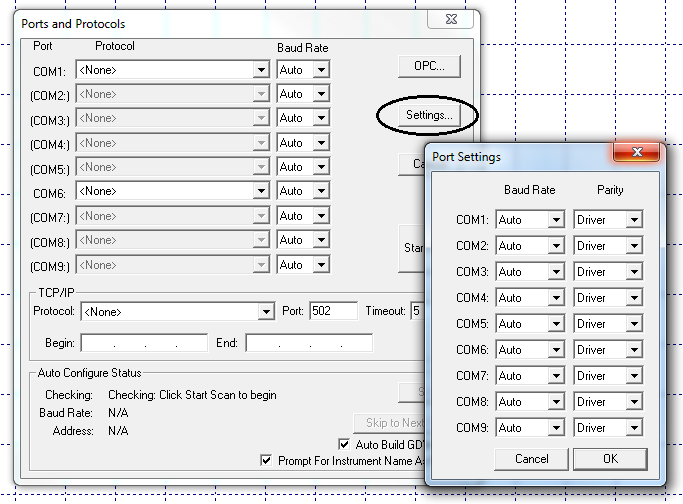683x504 pixels.
Task: Toggle Auto Build checkbox
Action: point(346,444)
